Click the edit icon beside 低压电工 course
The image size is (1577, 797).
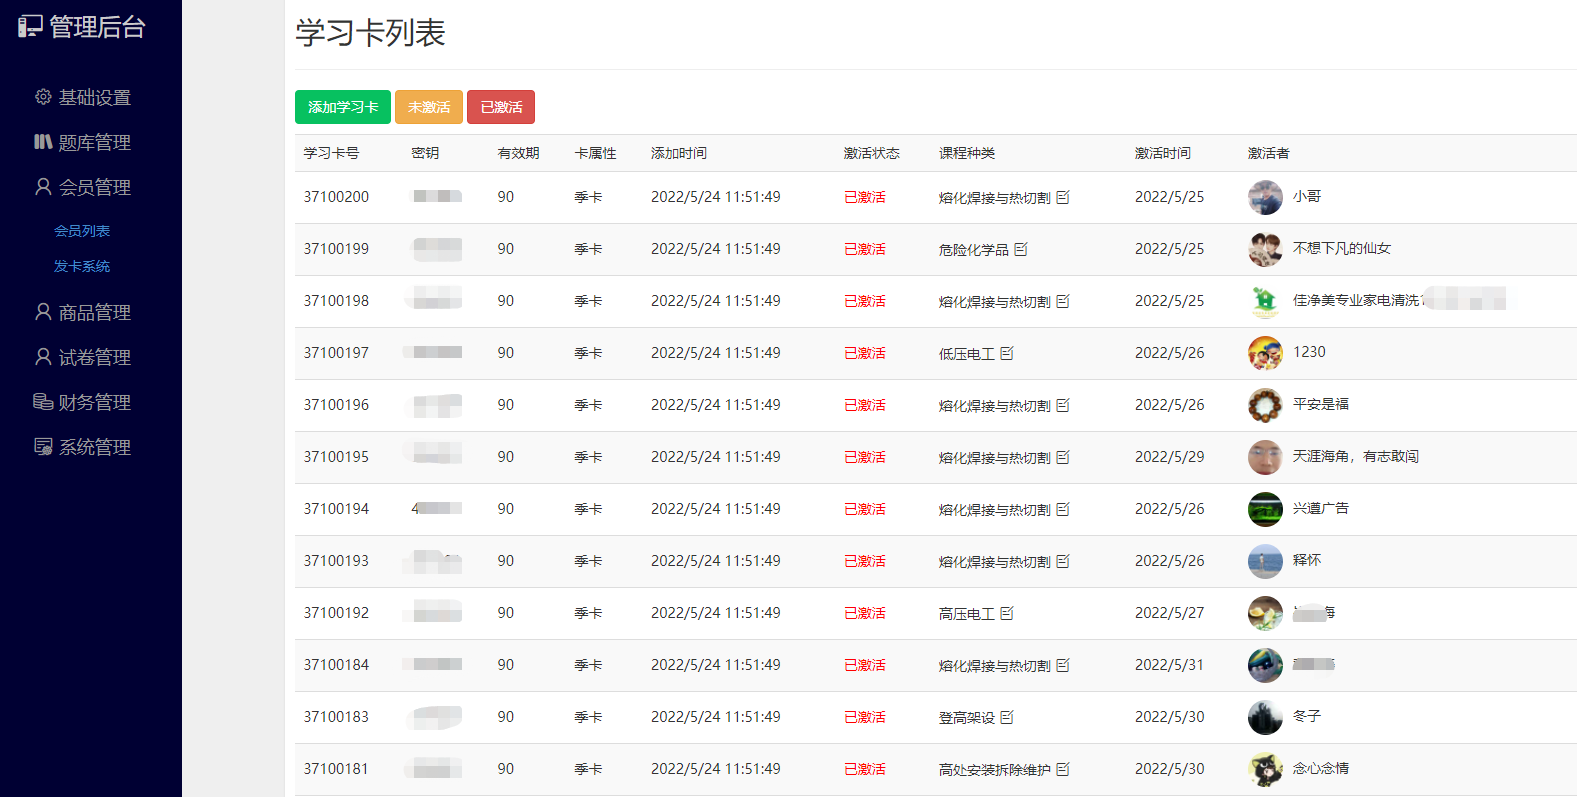[x=1006, y=353]
